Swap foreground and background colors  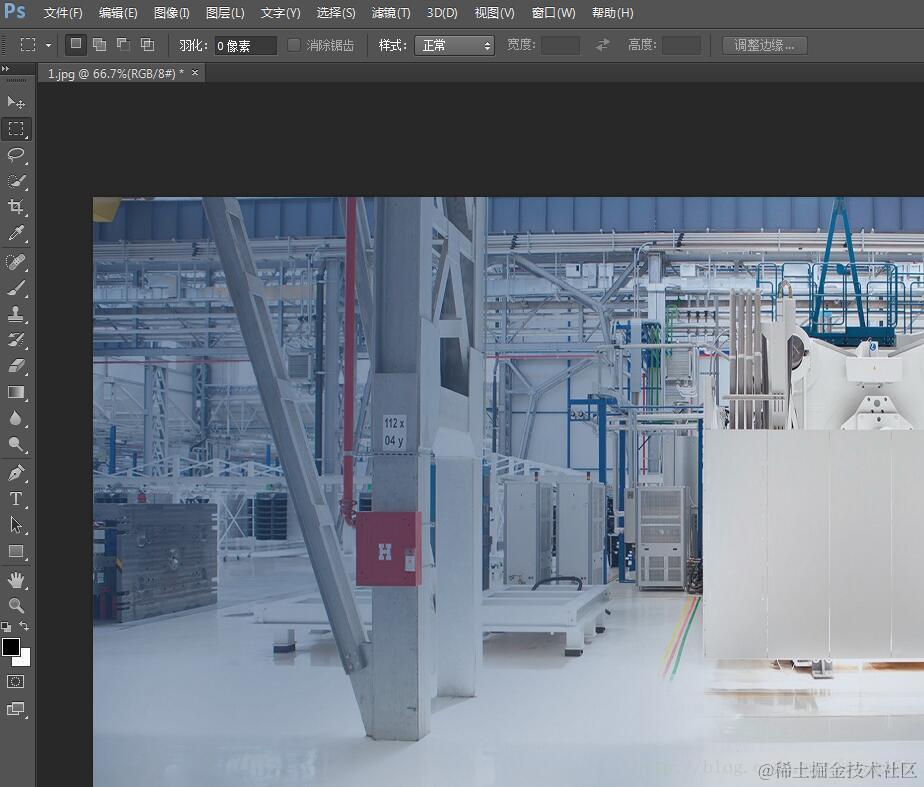pyautogui.click(x=24, y=626)
